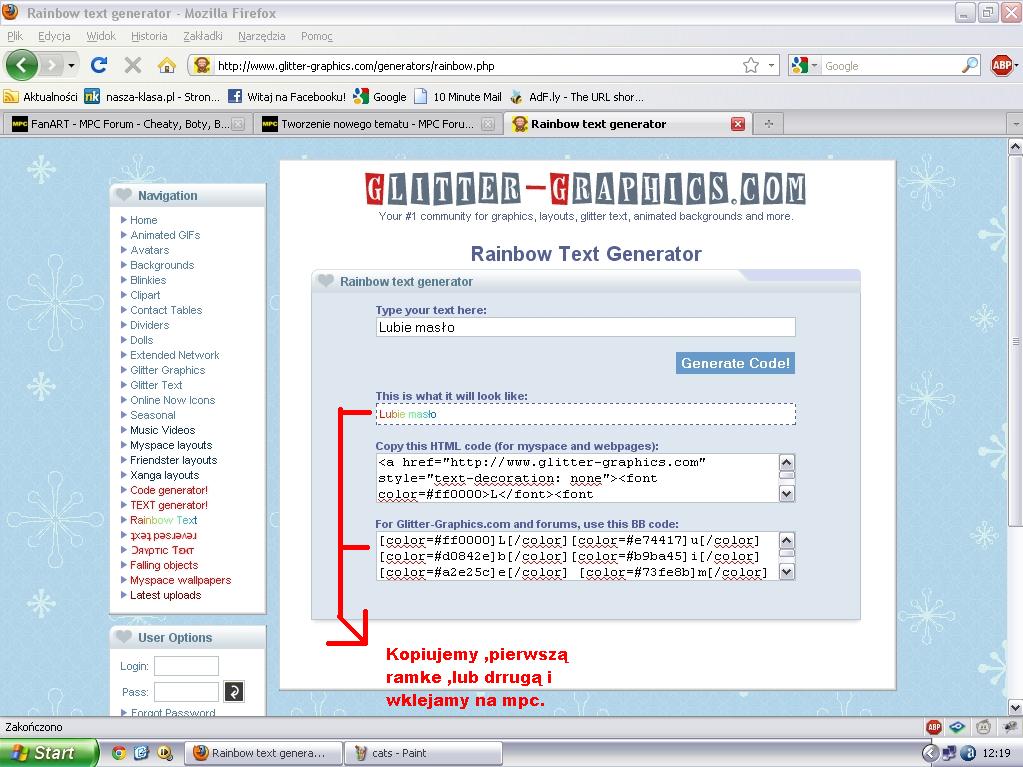The image size is (1023, 767).
Task: Open the list all tabs dropdown
Action: [x=1015, y=124]
